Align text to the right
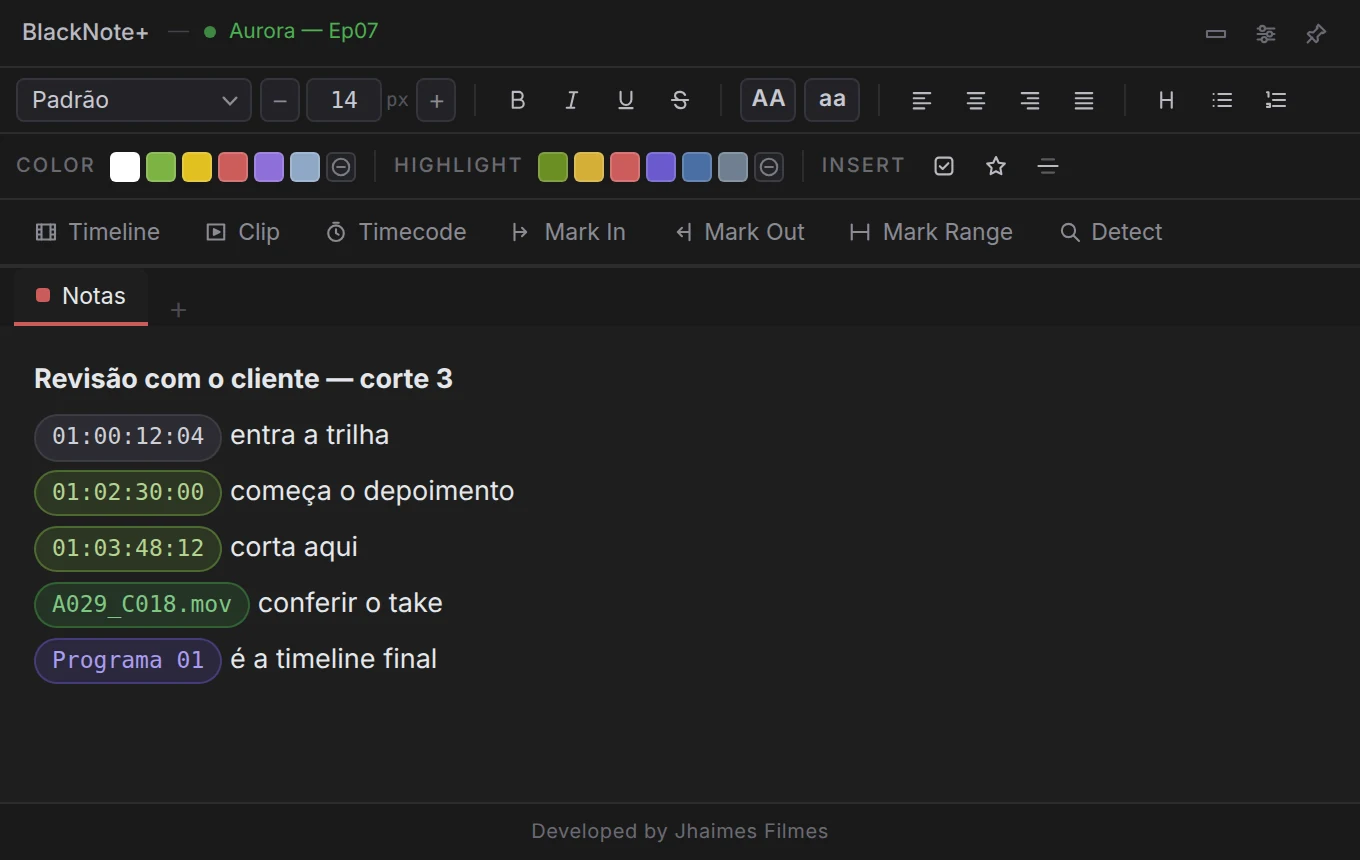This screenshot has height=860, width=1360. click(x=1030, y=100)
